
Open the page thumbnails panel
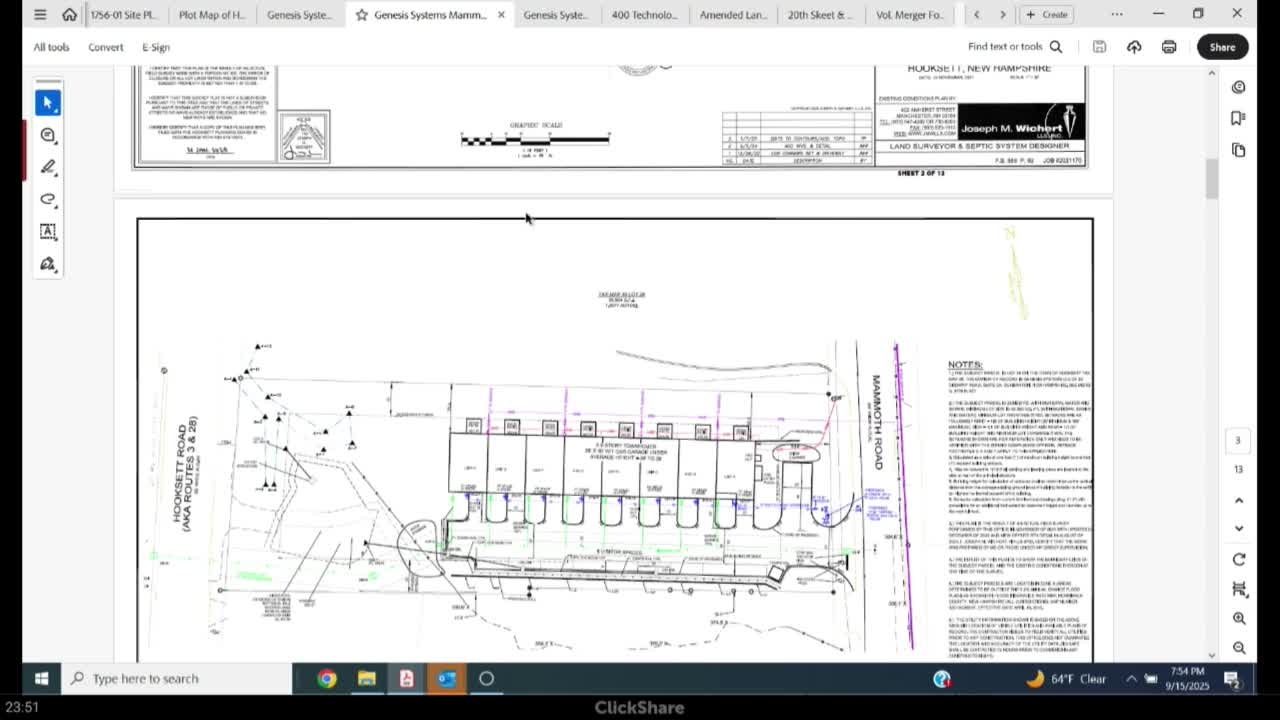(x=1238, y=150)
